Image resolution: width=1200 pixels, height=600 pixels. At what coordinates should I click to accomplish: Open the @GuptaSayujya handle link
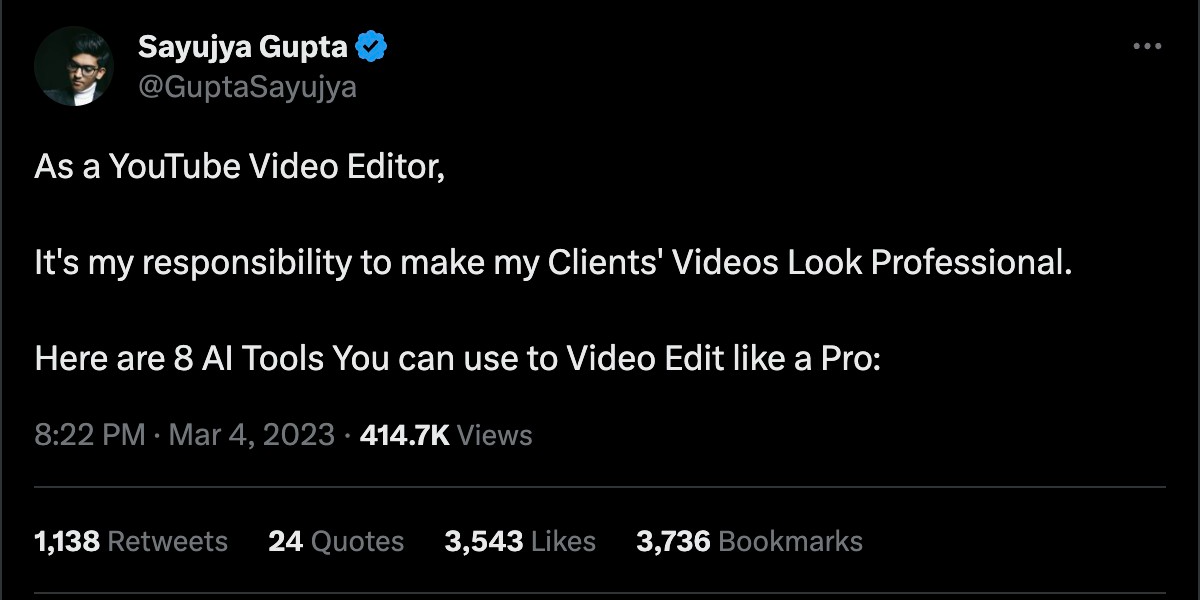pyautogui.click(x=247, y=87)
